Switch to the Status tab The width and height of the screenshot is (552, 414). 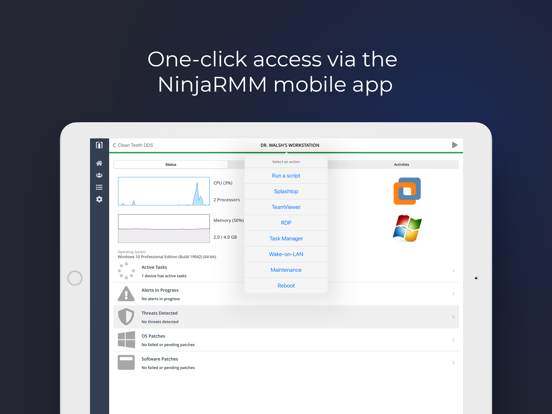171,164
